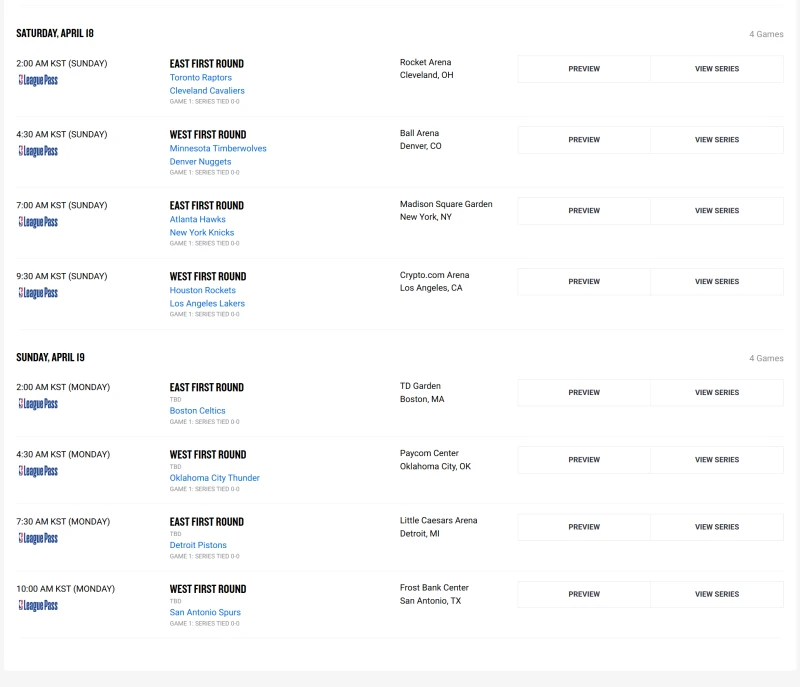Image resolution: width=800 pixels, height=687 pixels.
Task: Click League Pass logo for Rockets-Lakers game
Action: pyautogui.click(x=38, y=293)
